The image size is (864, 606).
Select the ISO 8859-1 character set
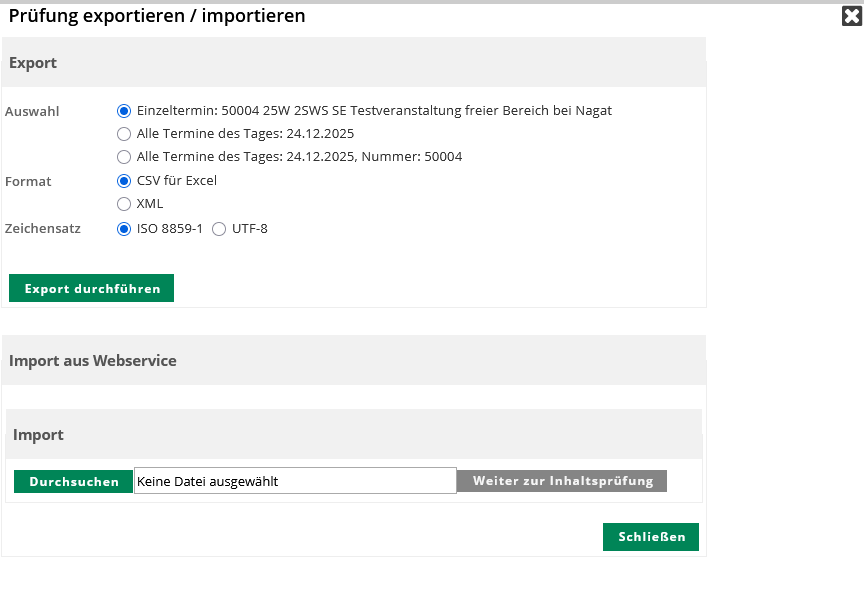pos(124,229)
